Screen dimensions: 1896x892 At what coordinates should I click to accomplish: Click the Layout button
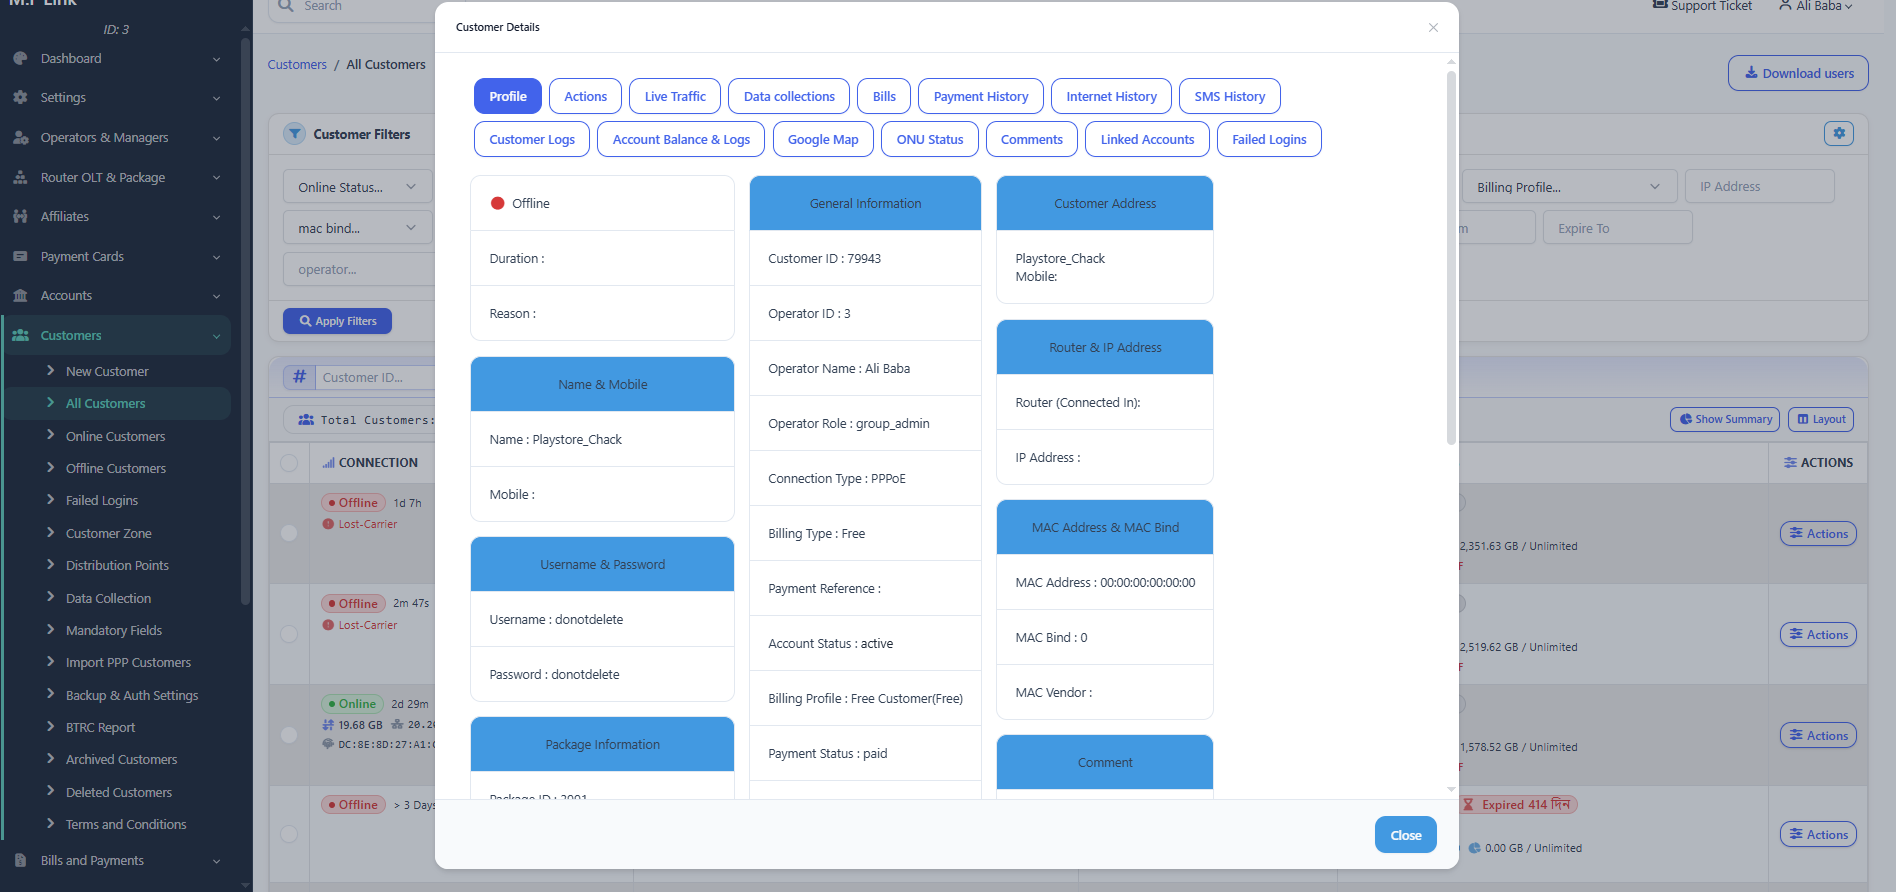coord(1821,419)
